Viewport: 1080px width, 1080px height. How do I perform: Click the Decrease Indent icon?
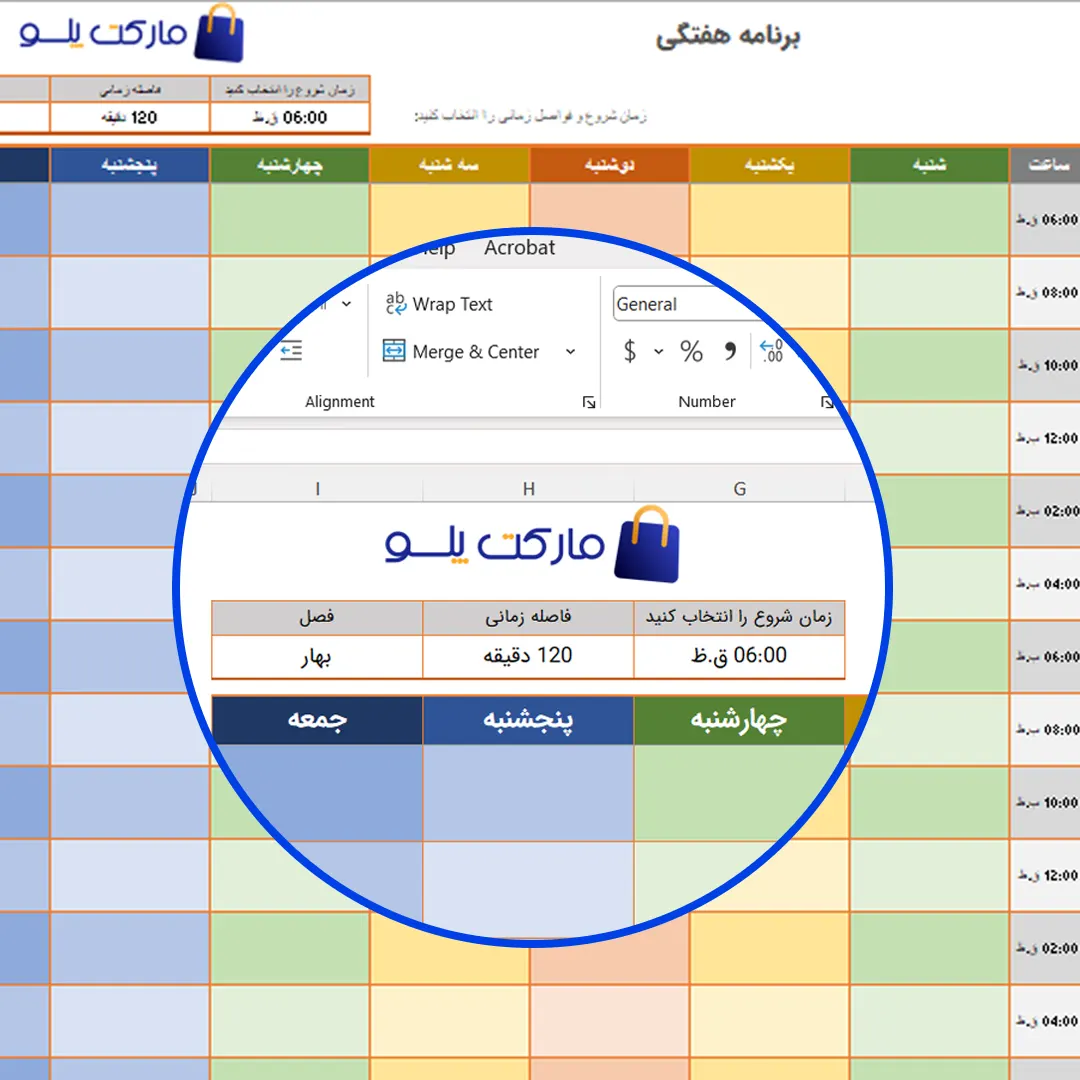tap(291, 350)
